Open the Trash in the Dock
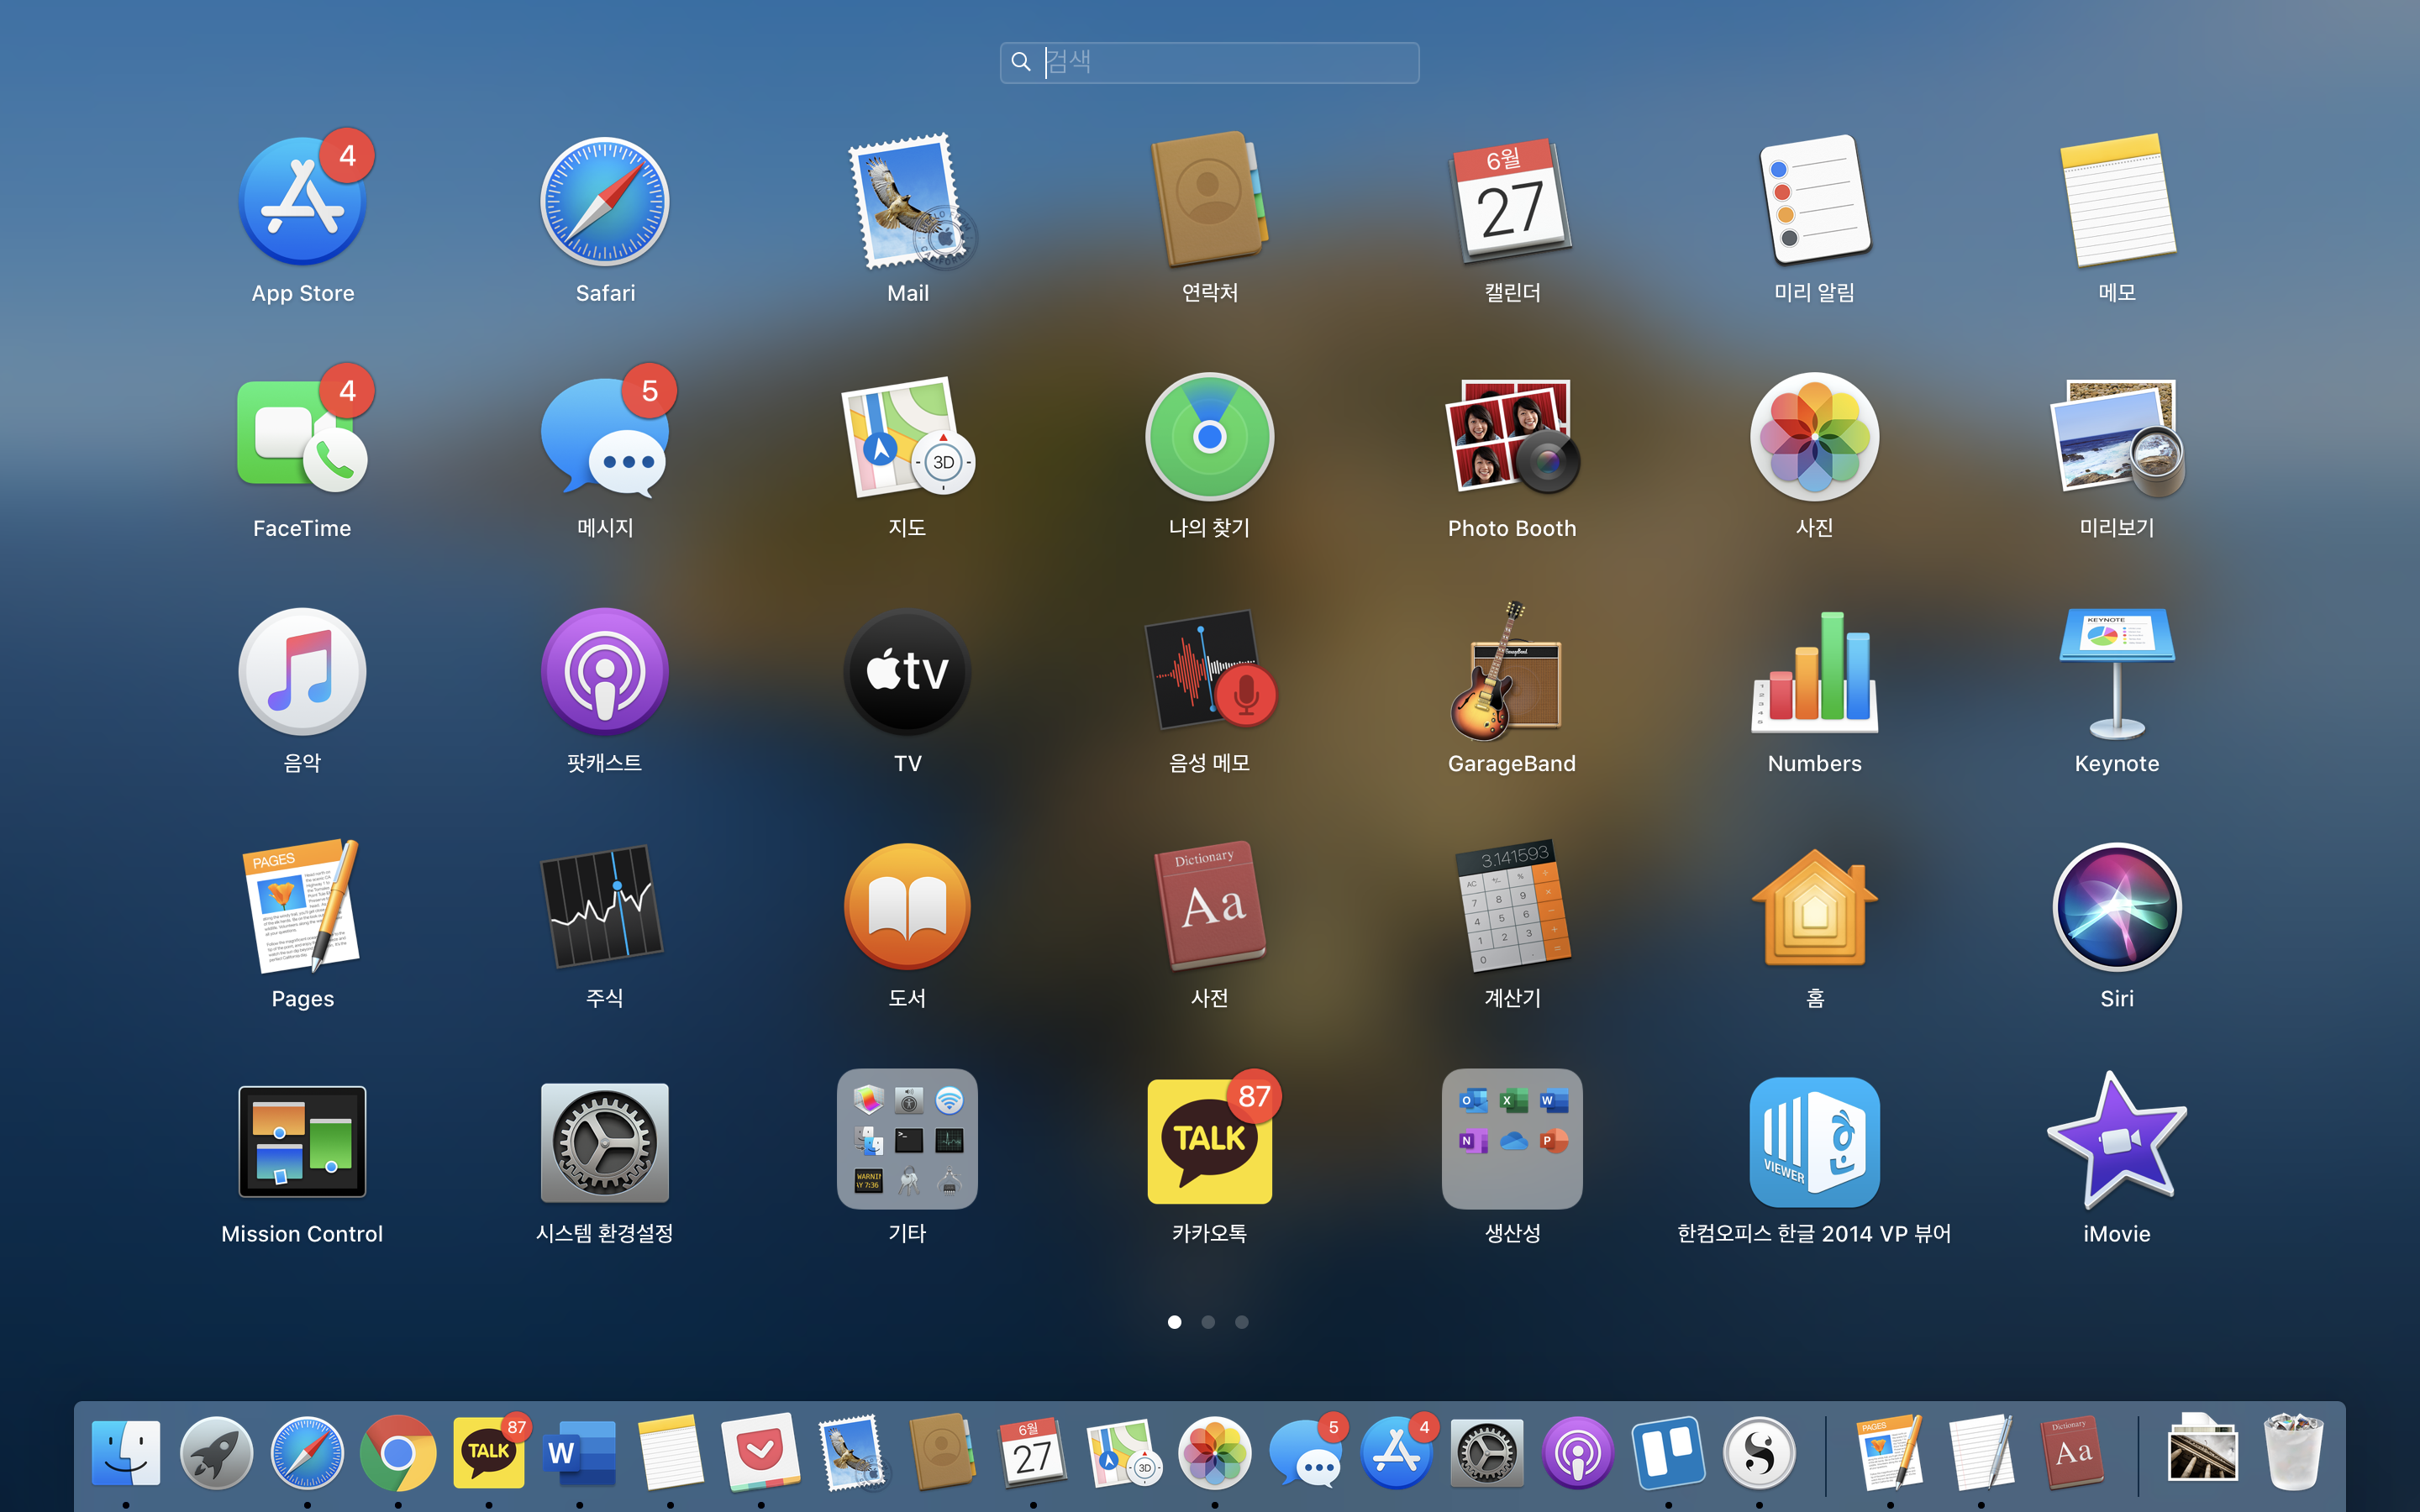The height and width of the screenshot is (1512, 2420). click(x=2293, y=1453)
